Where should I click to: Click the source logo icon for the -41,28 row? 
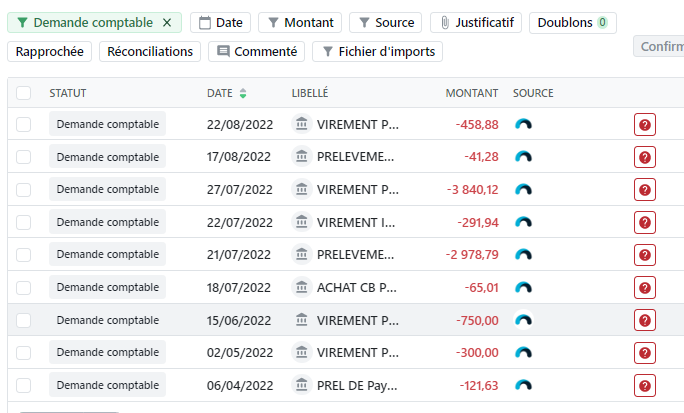coord(523,157)
